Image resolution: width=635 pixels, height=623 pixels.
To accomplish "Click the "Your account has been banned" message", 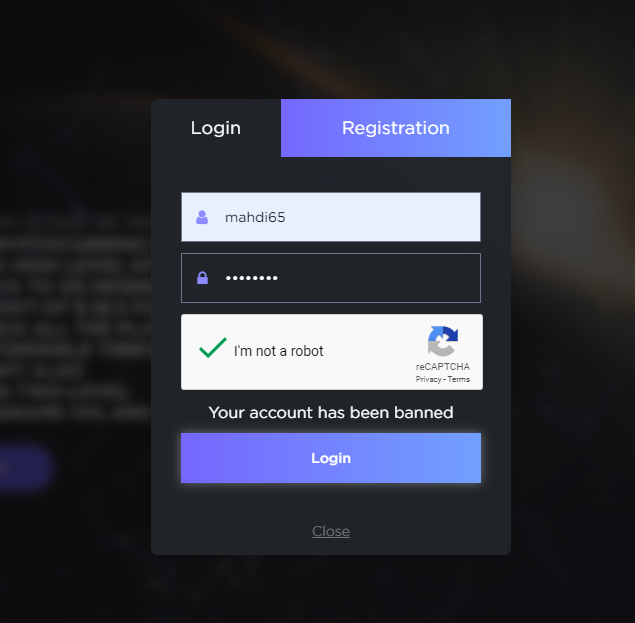I will click(x=331, y=413).
